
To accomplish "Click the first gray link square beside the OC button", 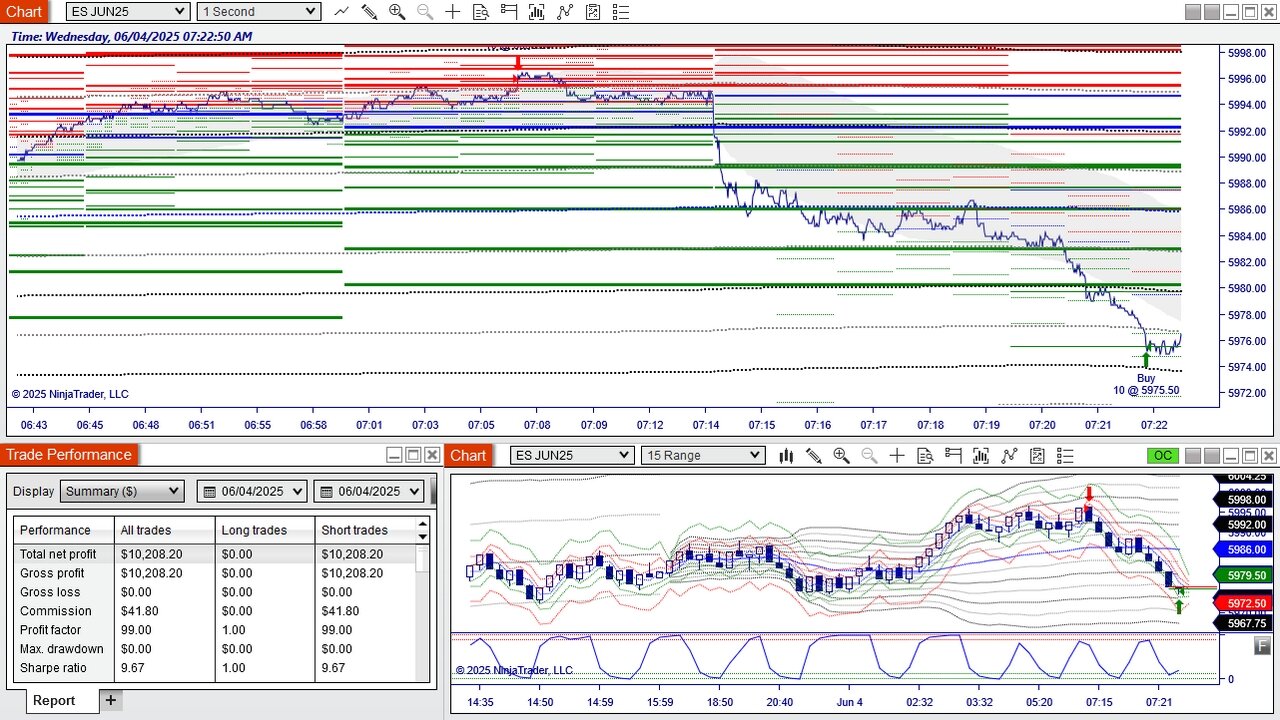I will (1193, 456).
